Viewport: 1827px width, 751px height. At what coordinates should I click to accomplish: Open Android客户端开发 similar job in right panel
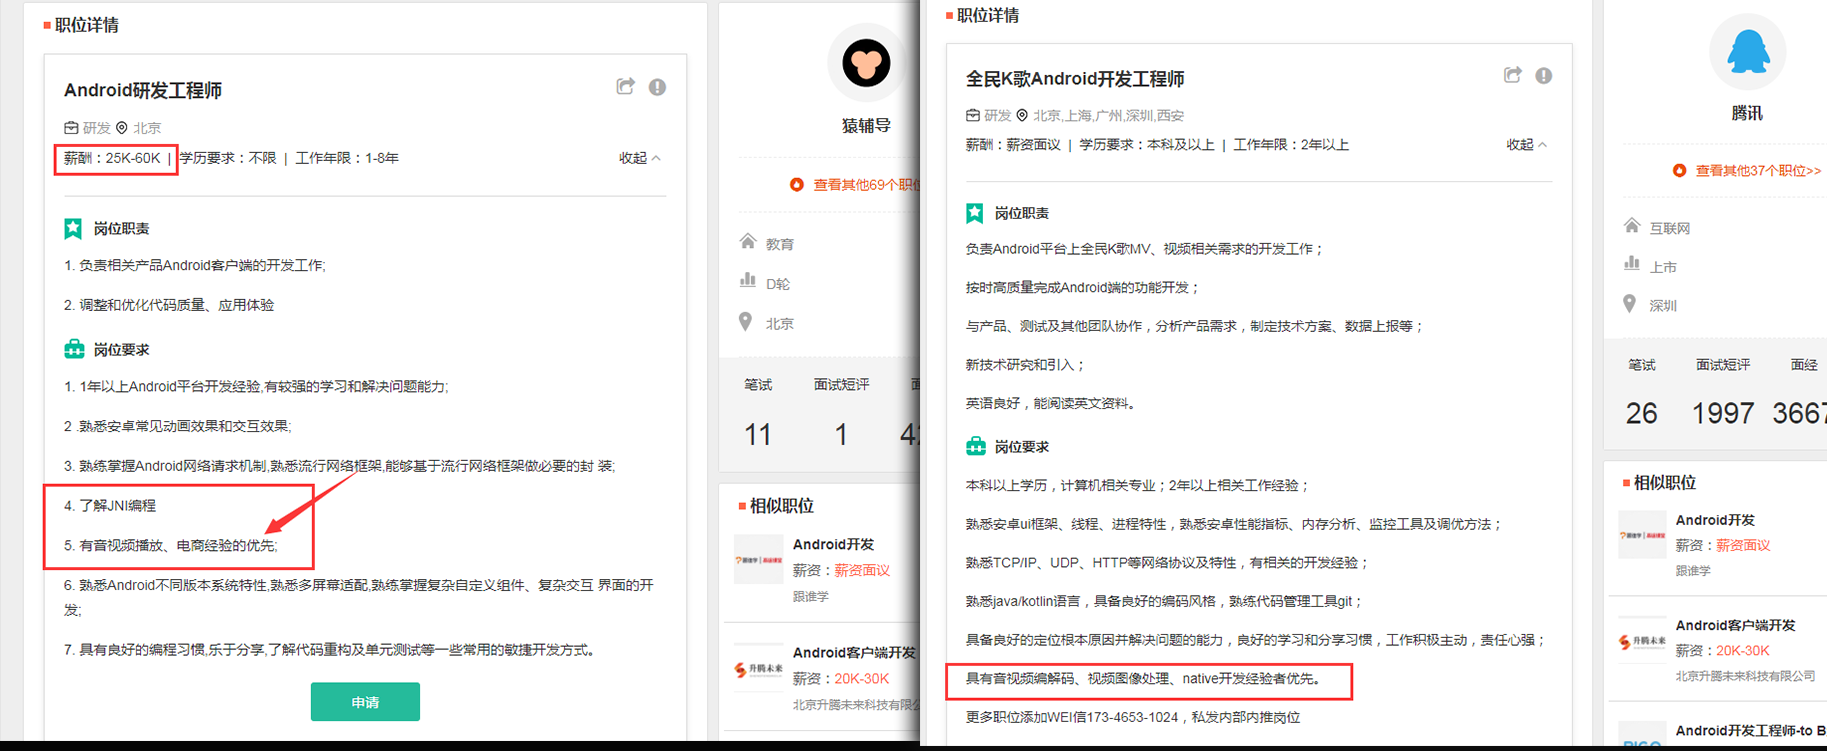[x=1735, y=625]
